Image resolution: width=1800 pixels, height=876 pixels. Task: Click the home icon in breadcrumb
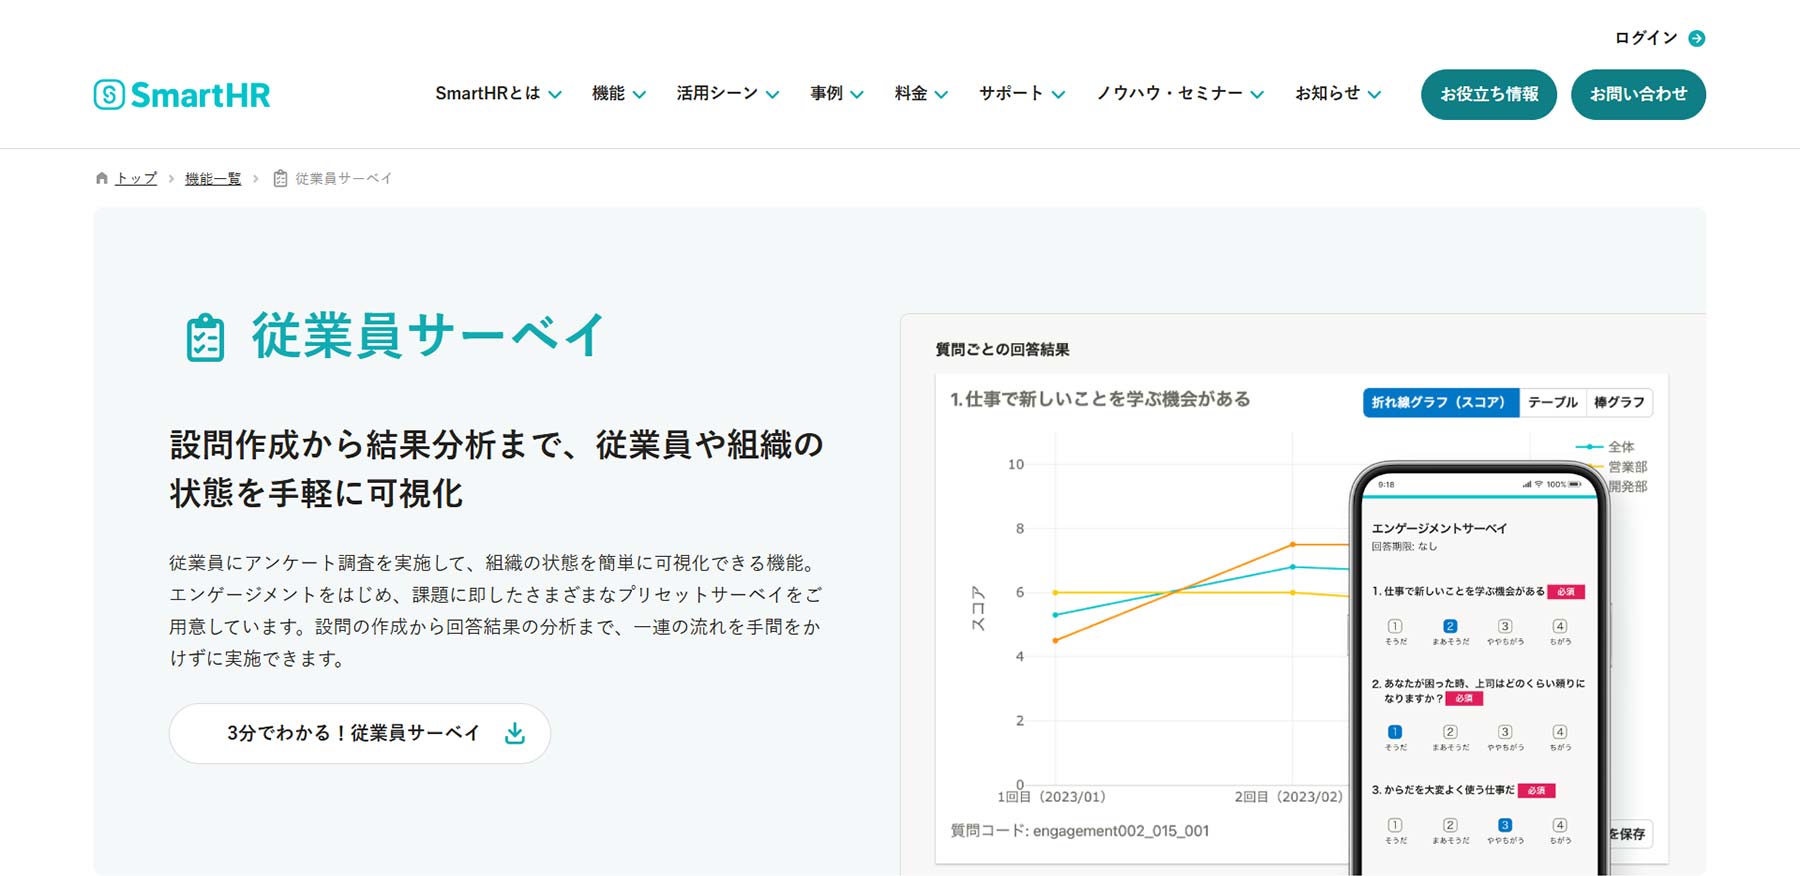101,178
